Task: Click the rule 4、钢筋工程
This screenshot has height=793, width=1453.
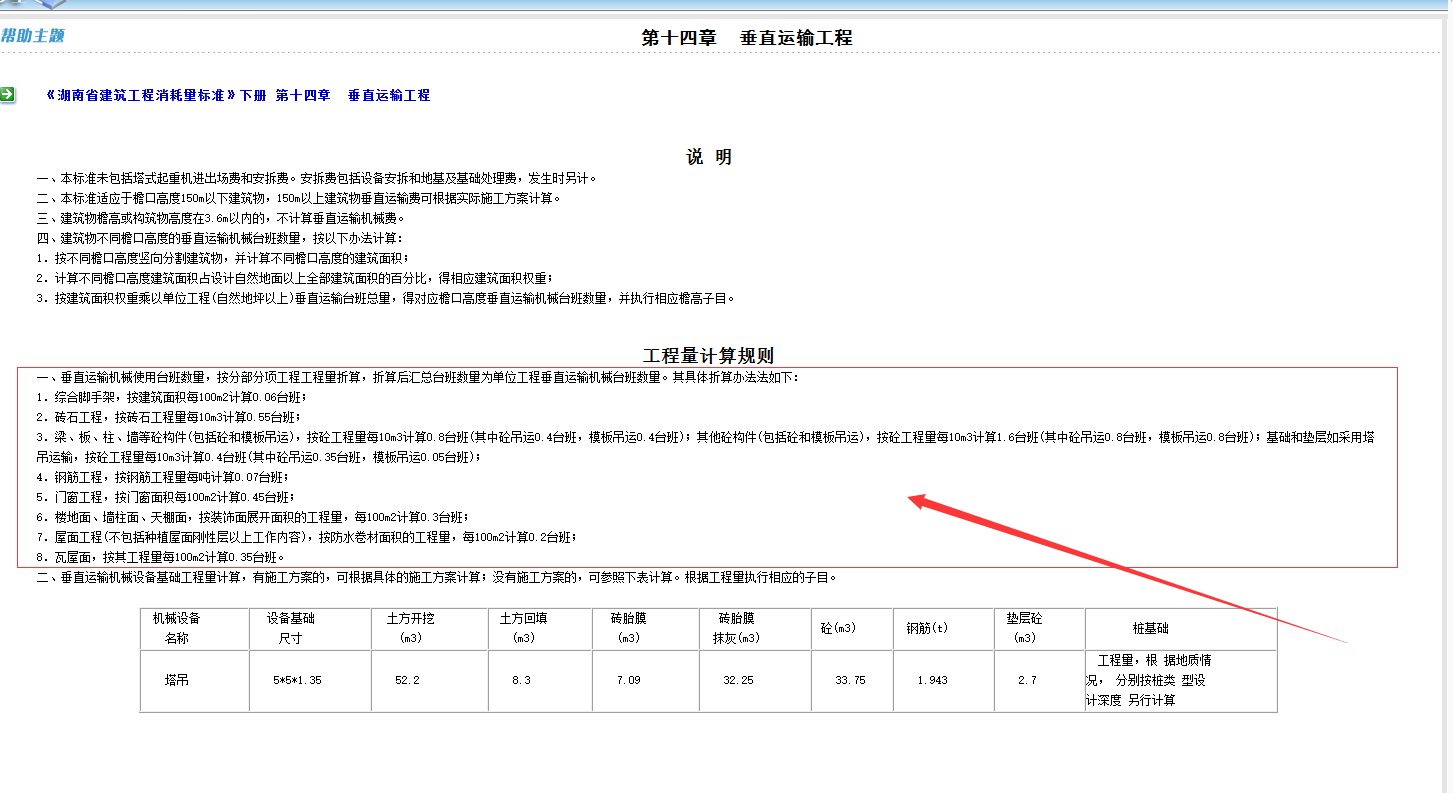Action: (162, 477)
